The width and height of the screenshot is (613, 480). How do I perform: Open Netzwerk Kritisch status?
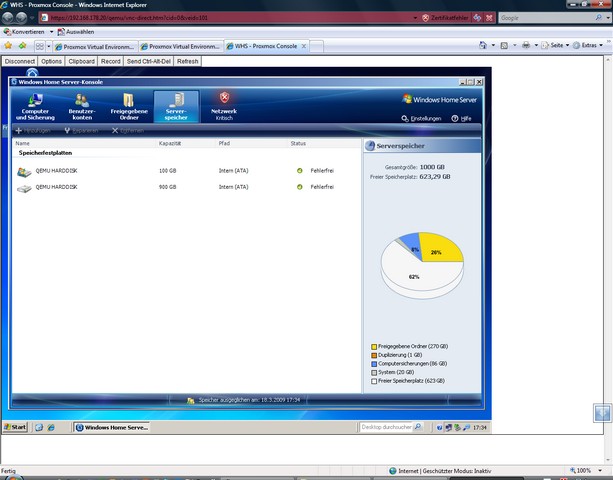point(224,106)
